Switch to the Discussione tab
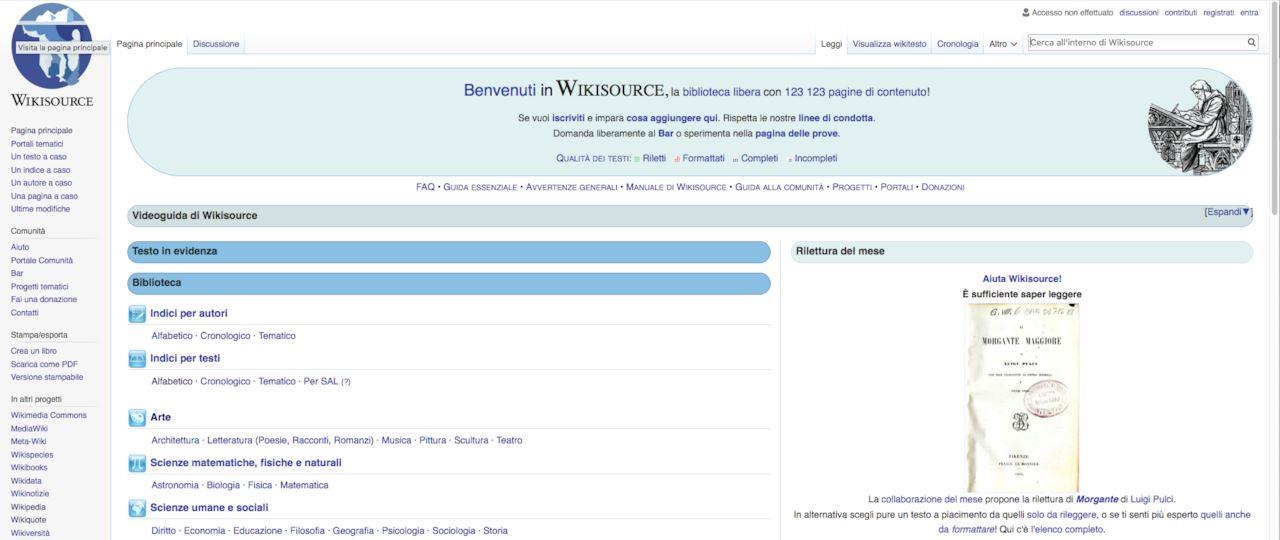Viewport: 1280px width, 540px height. tap(216, 44)
